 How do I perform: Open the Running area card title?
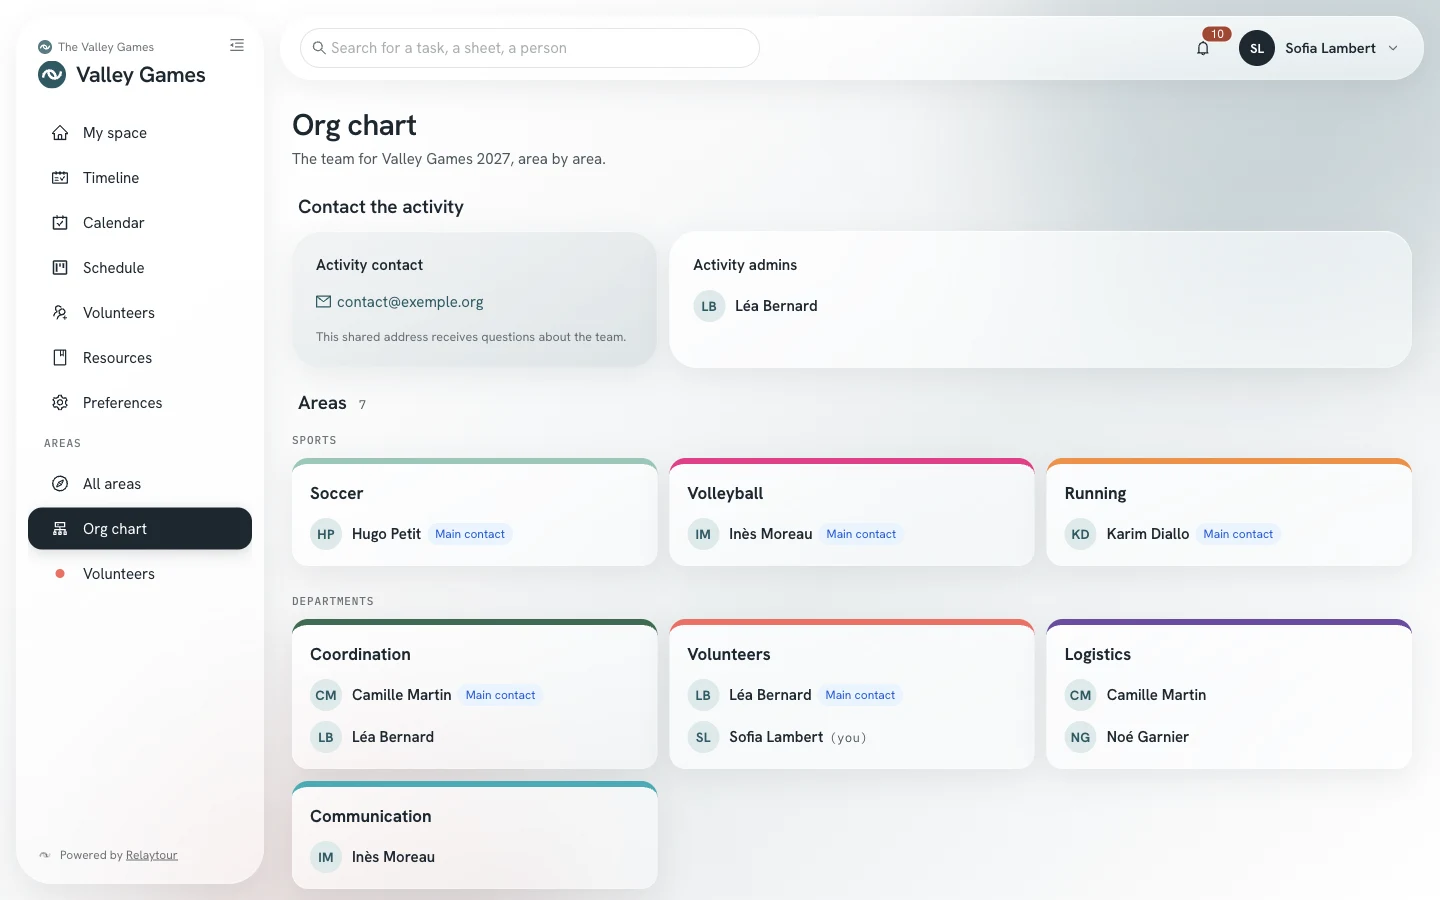pos(1095,493)
